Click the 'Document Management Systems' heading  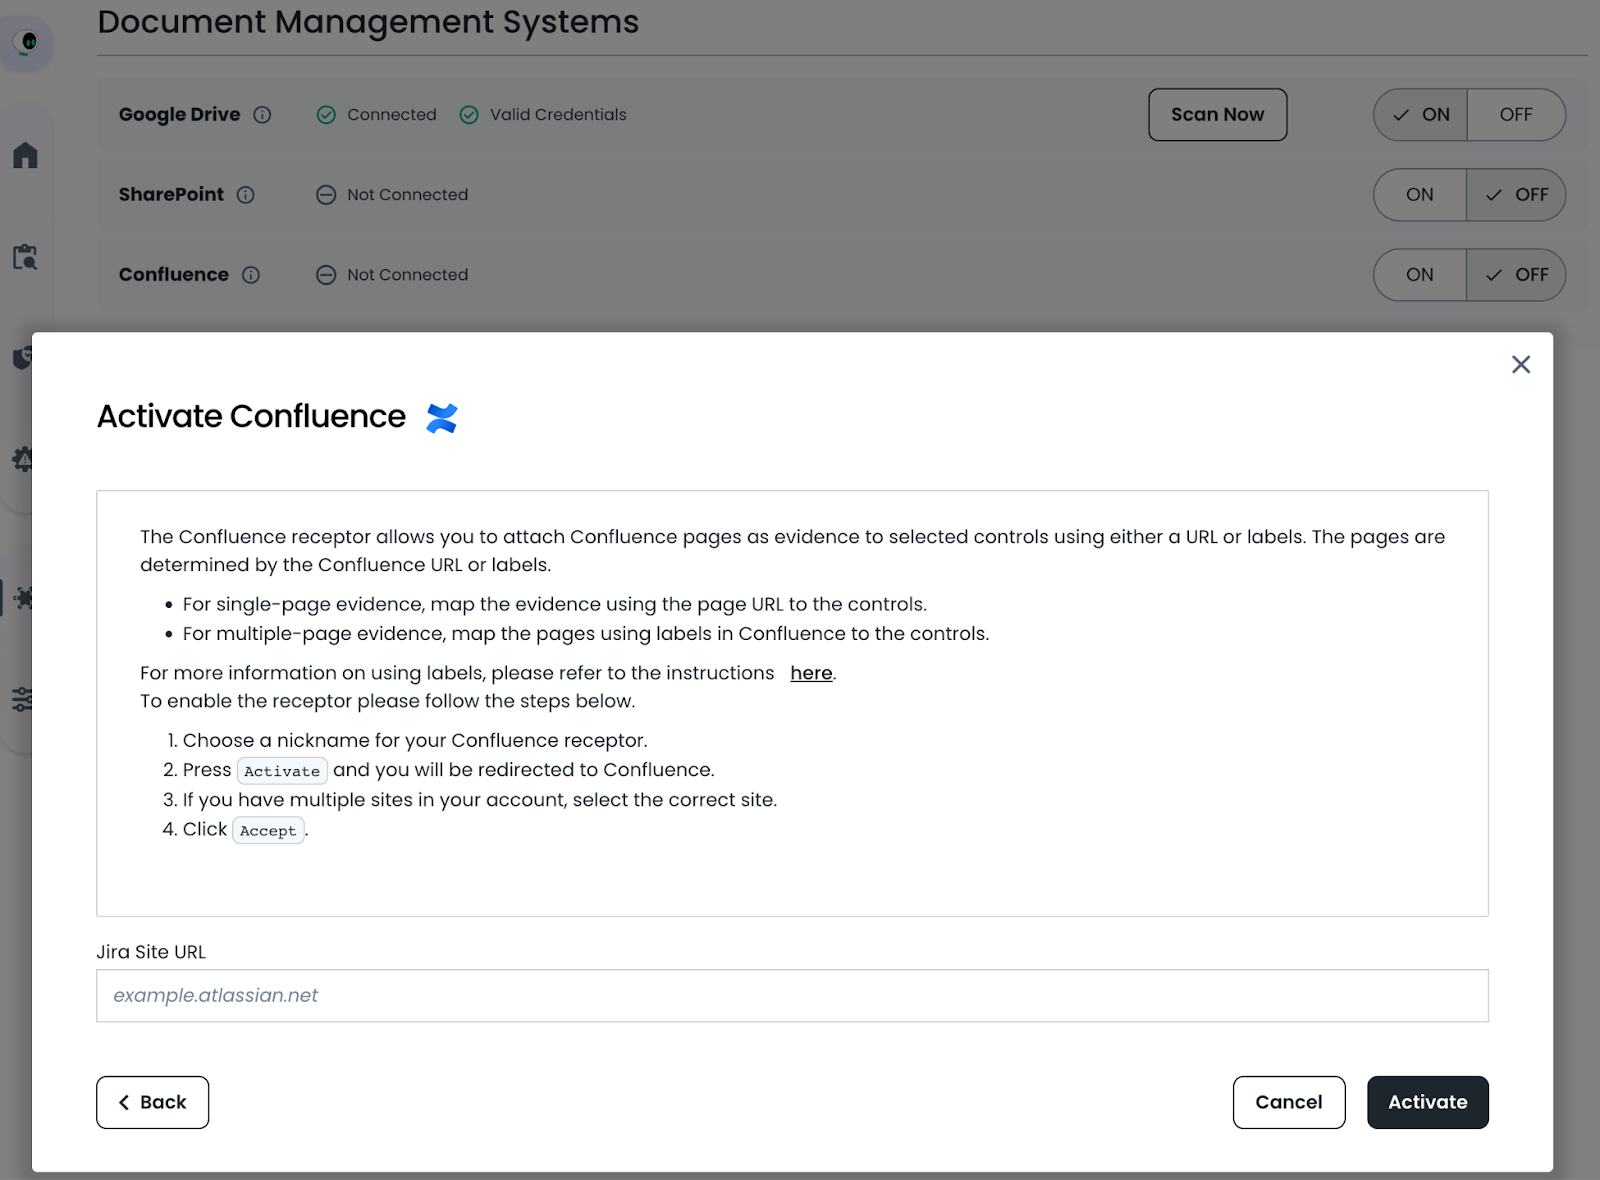pyautogui.click(x=368, y=22)
